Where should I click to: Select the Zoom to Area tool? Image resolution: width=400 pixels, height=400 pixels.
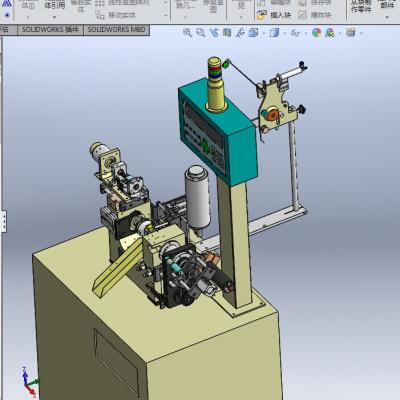200,32
